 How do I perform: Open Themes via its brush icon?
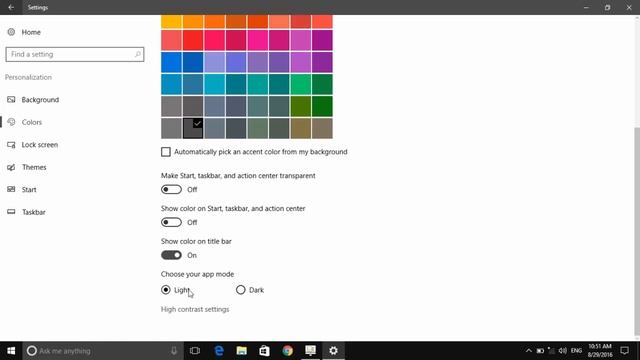(11, 167)
